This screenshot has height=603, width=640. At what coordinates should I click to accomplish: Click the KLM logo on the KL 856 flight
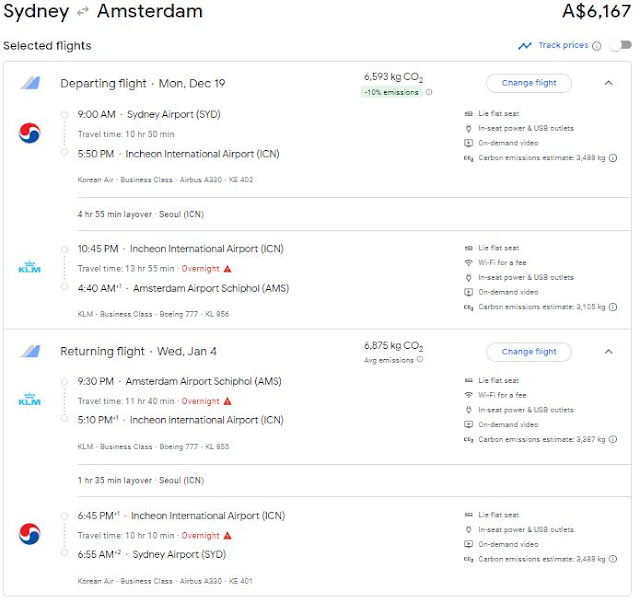click(x=30, y=268)
